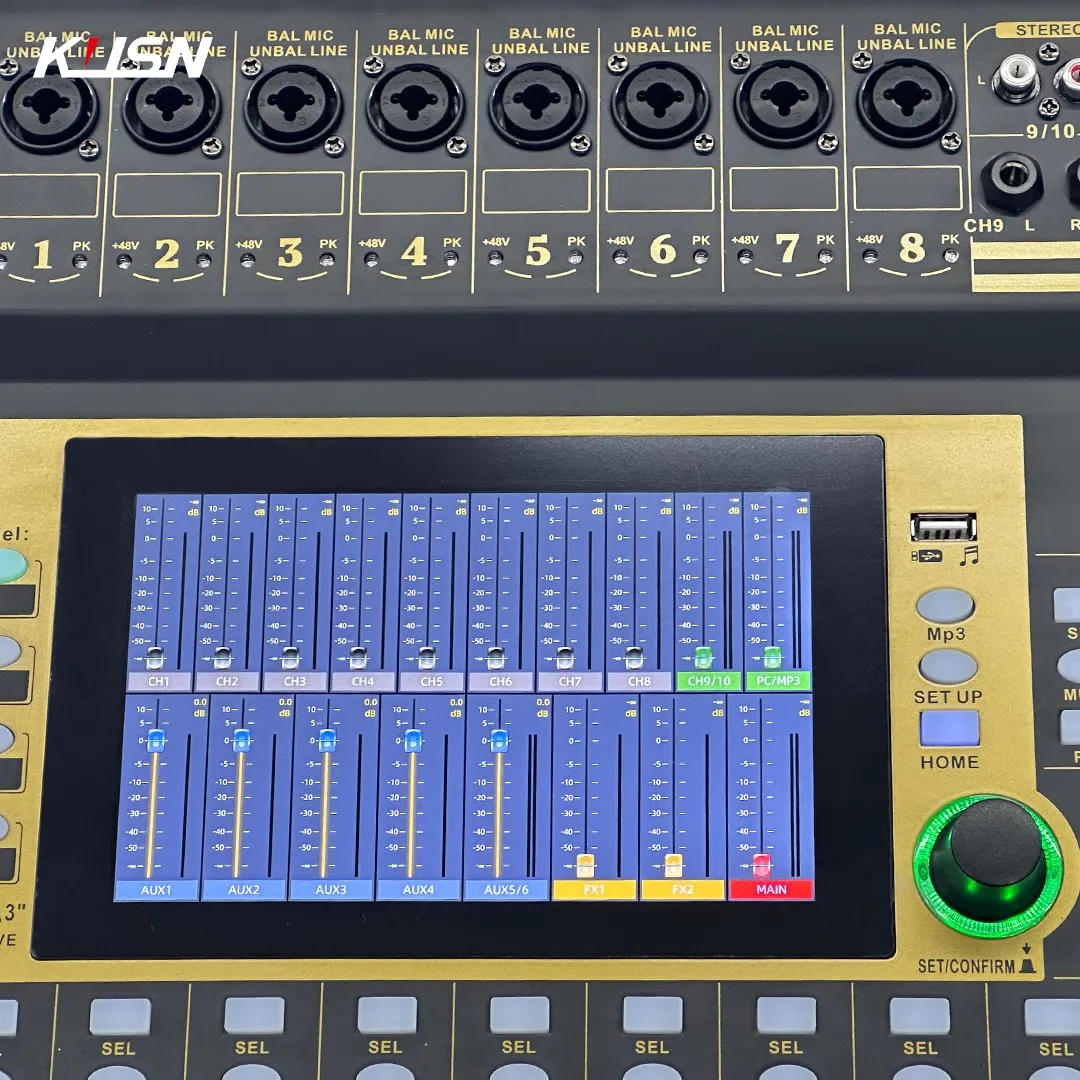The width and height of the screenshot is (1080, 1080).
Task: Tap the CH5 channel label on screen
Action: 431,681
